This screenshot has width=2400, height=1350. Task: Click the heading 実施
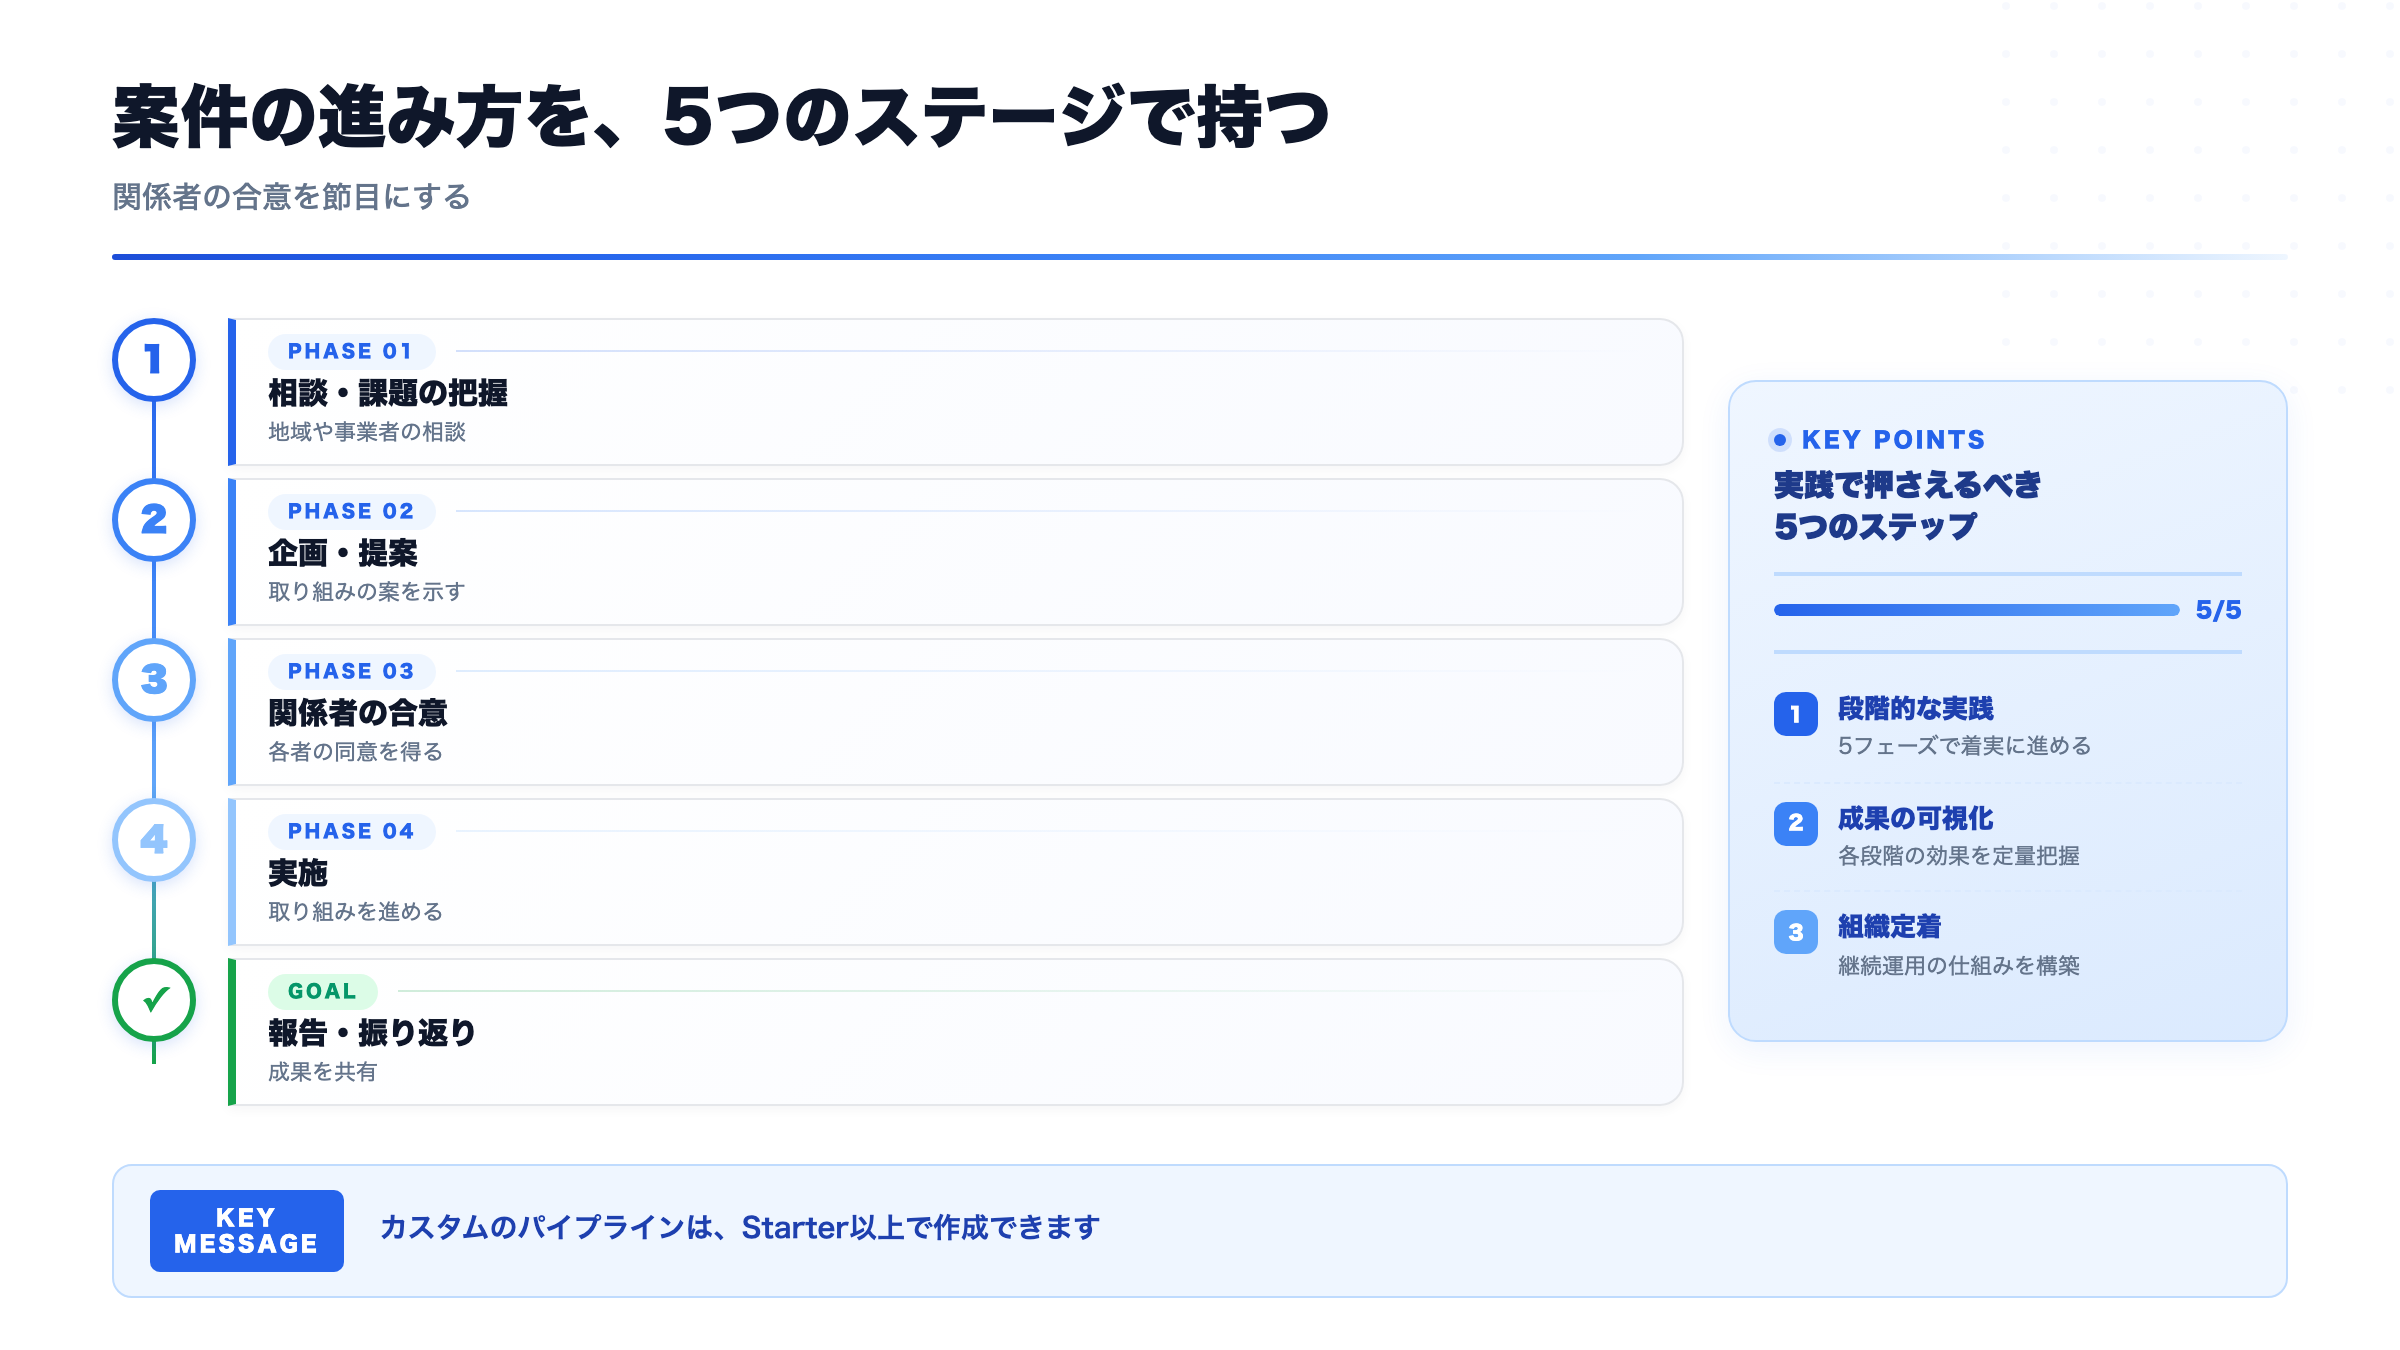pyautogui.click(x=298, y=873)
